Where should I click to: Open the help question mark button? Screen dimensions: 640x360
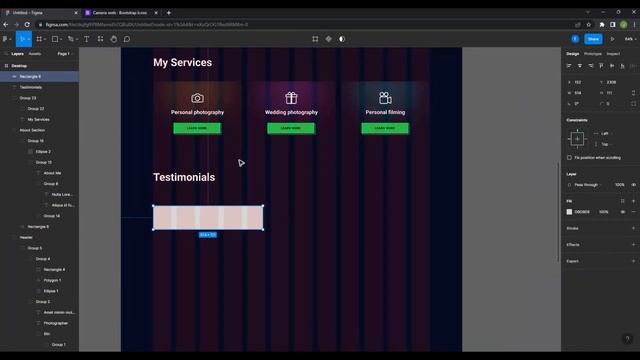[628, 339]
